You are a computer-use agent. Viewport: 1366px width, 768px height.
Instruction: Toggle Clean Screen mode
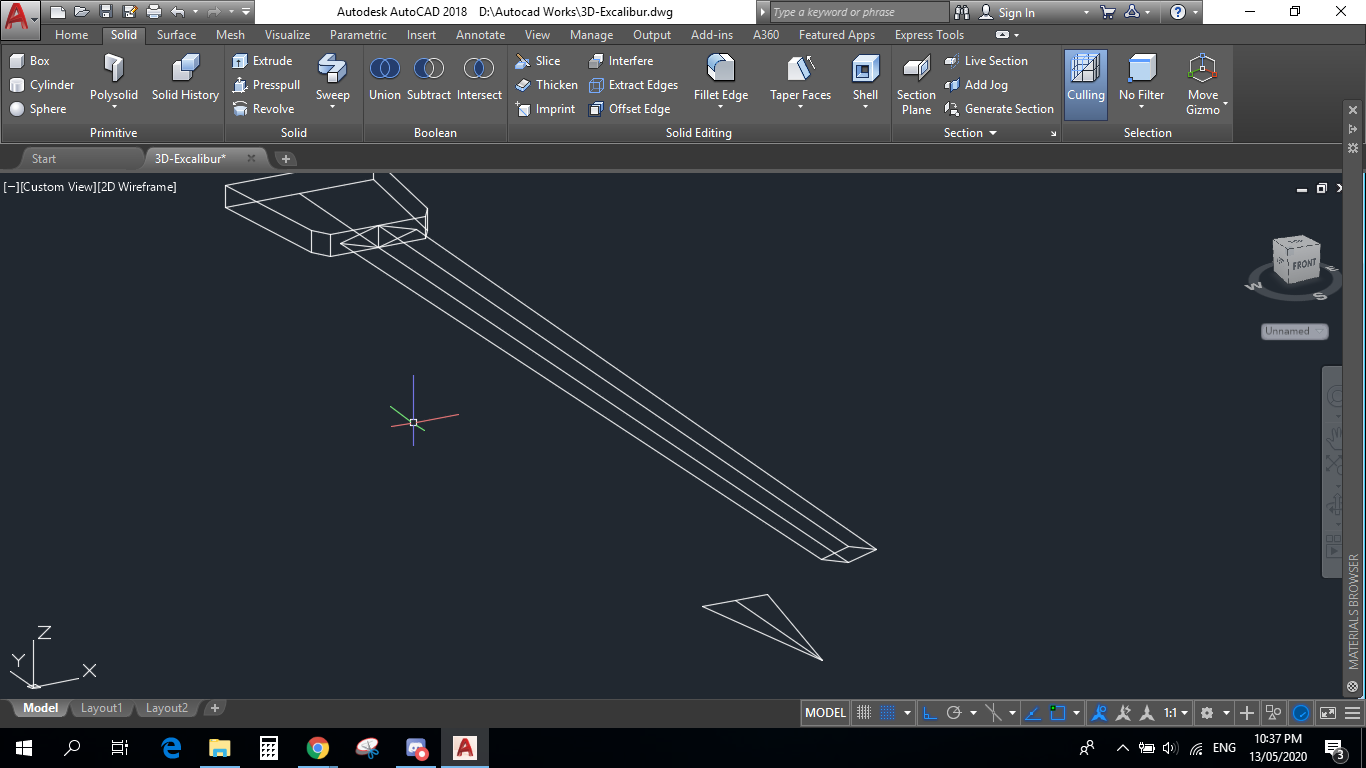(x=1328, y=713)
